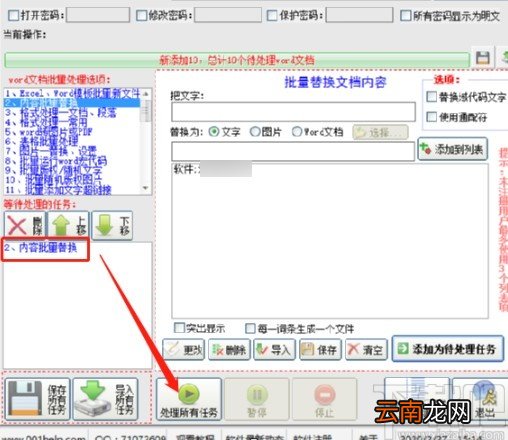Start processing with 处理所有任务 play button

coord(189,399)
